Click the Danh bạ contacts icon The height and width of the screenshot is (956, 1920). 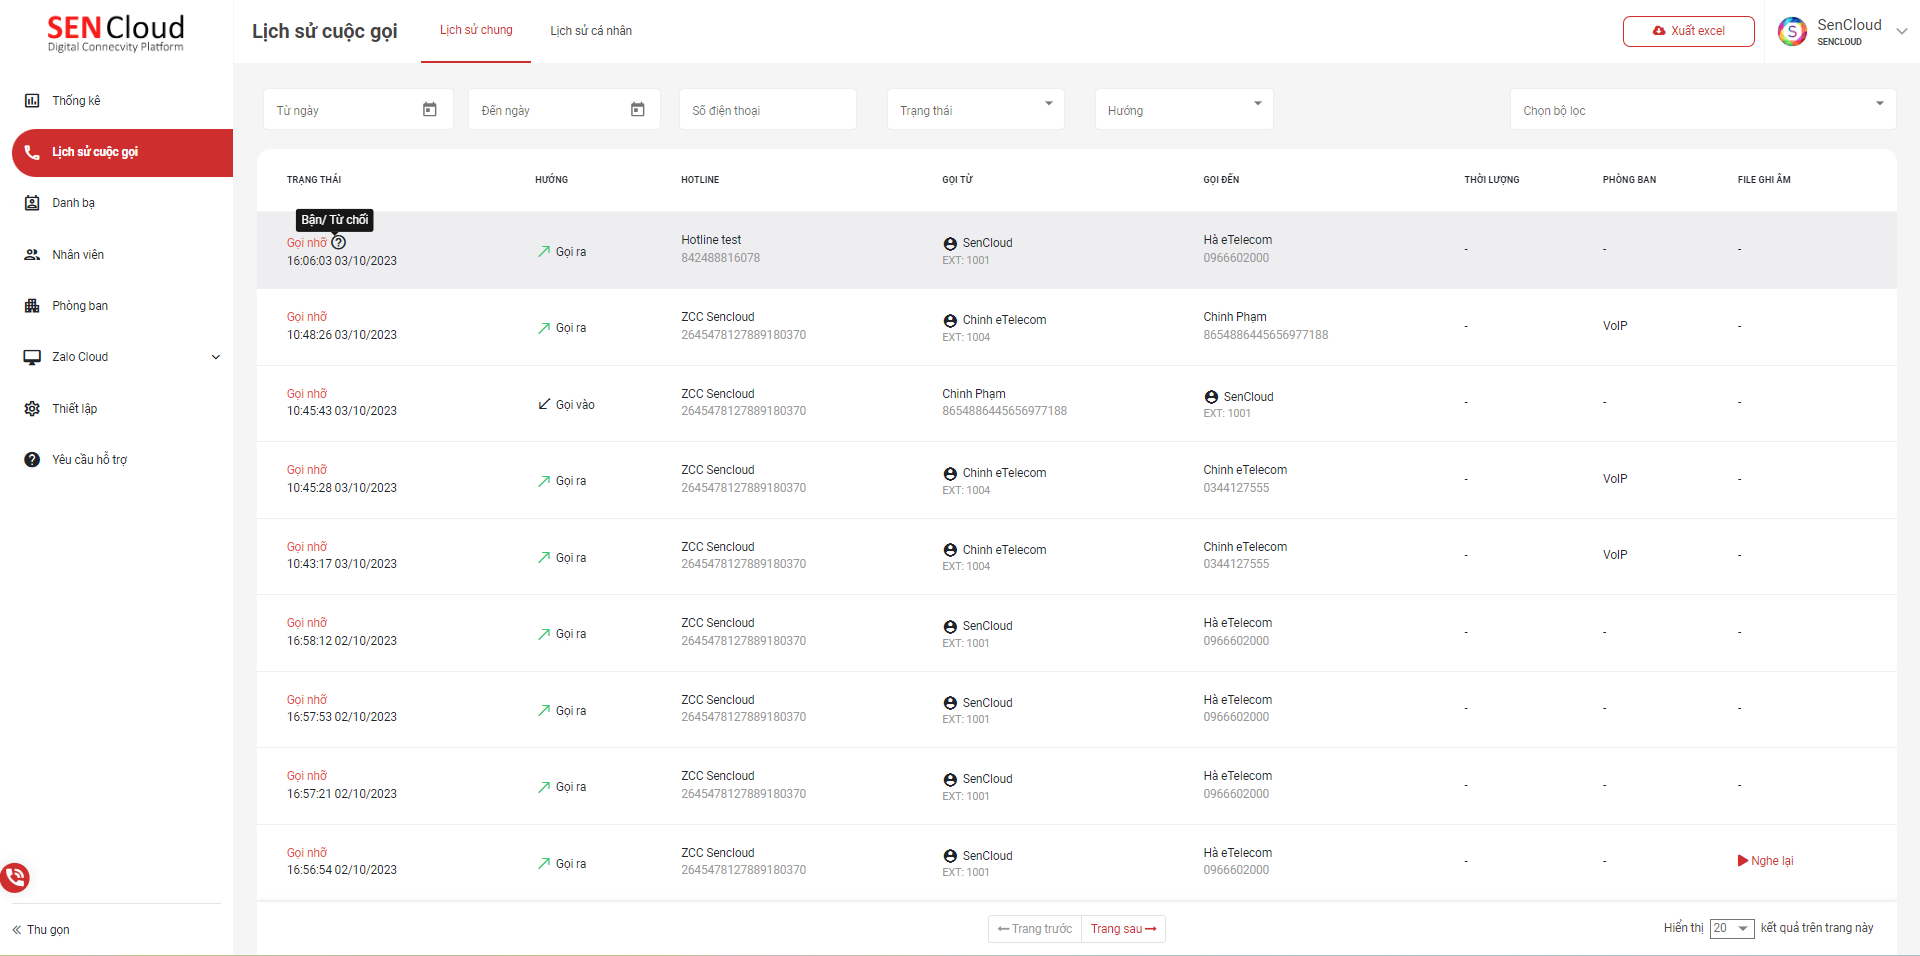click(x=32, y=203)
